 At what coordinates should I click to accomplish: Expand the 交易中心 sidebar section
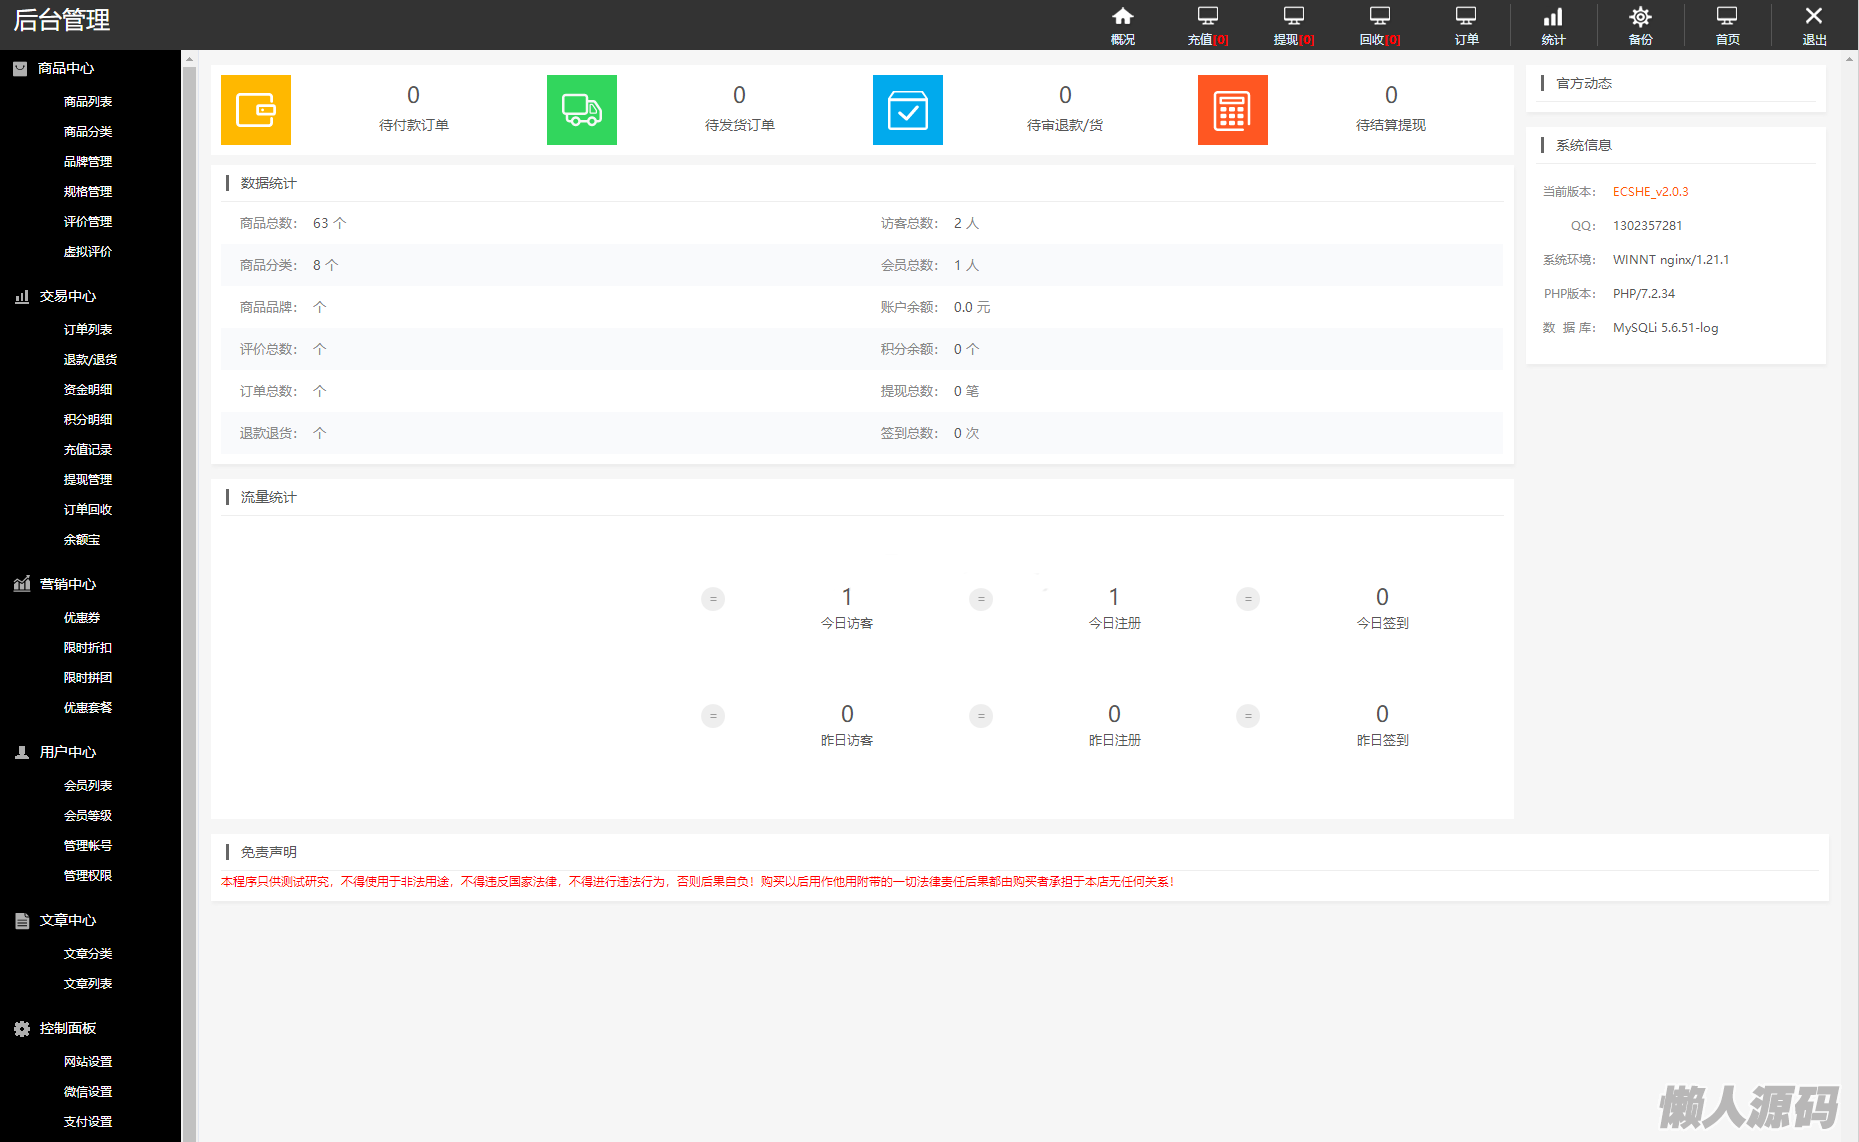pos(67,296)
